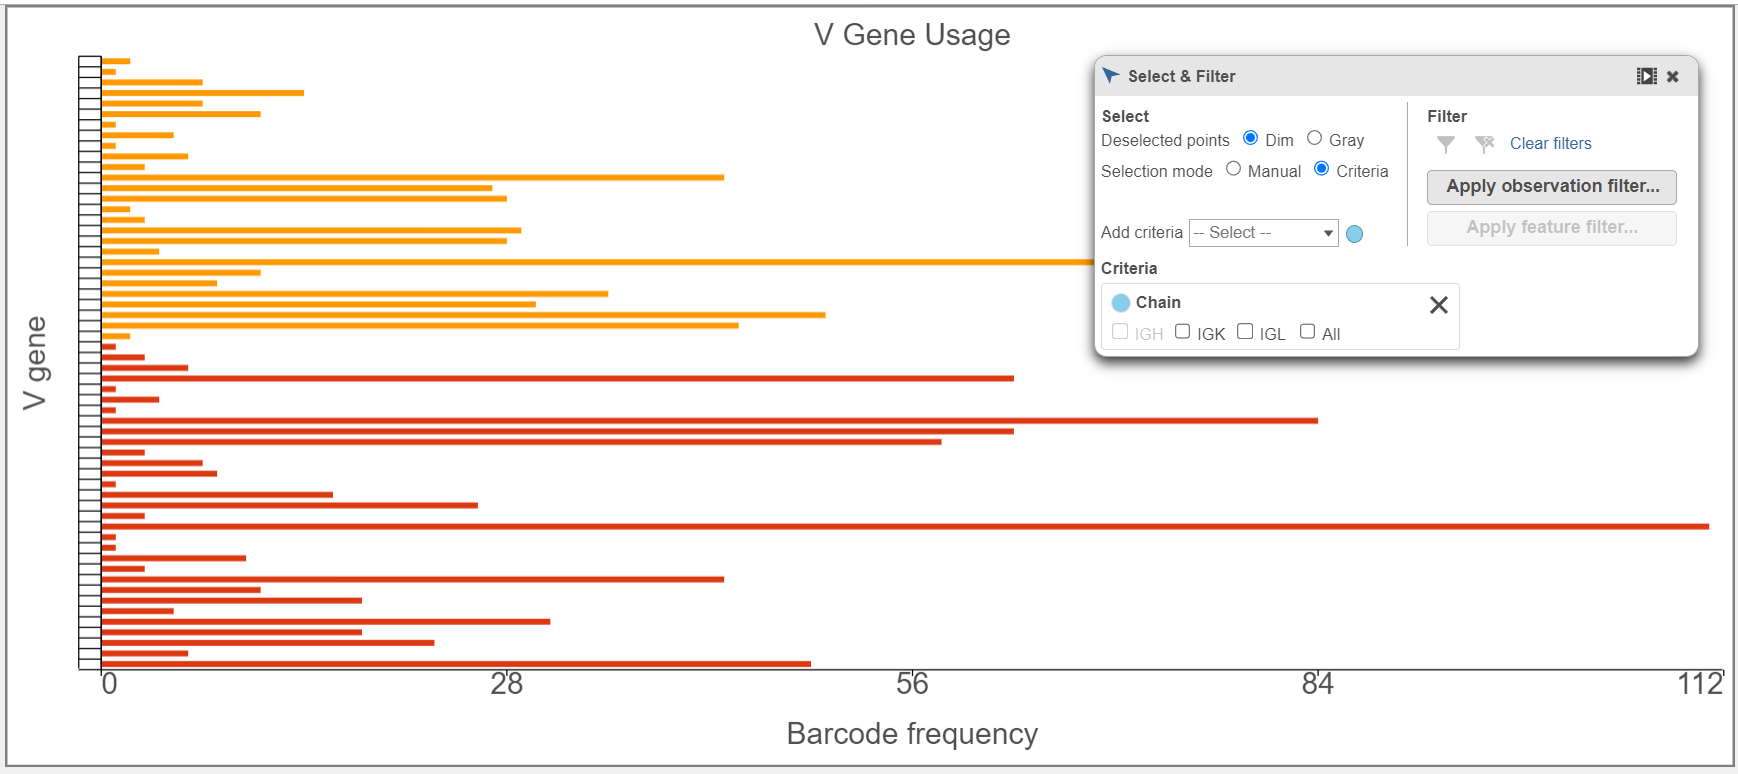This screenshot has height=774, width=1738.
Task: Click the blue Chain color circle
Action: (1121, 303)
